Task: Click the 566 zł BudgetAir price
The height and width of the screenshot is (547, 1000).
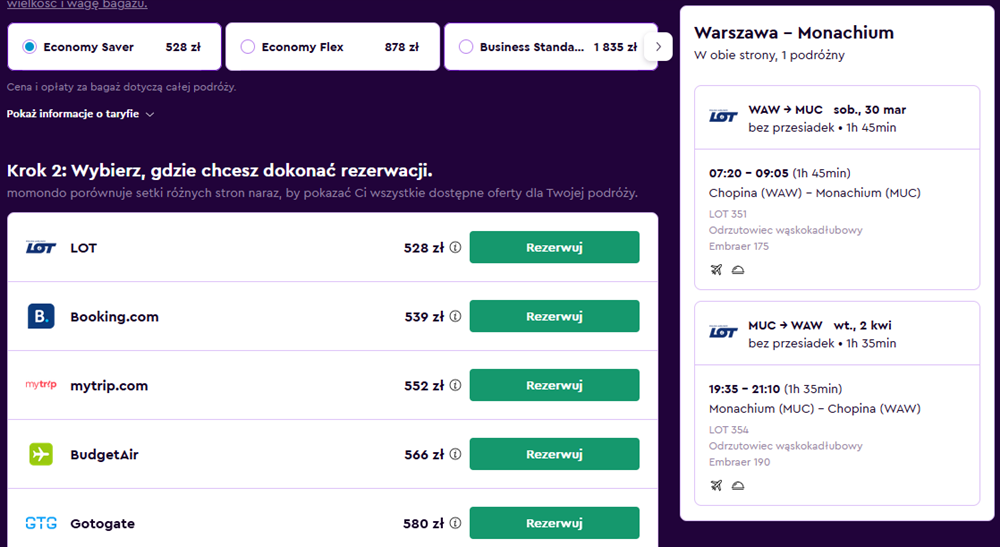Action: pos(424,455)
